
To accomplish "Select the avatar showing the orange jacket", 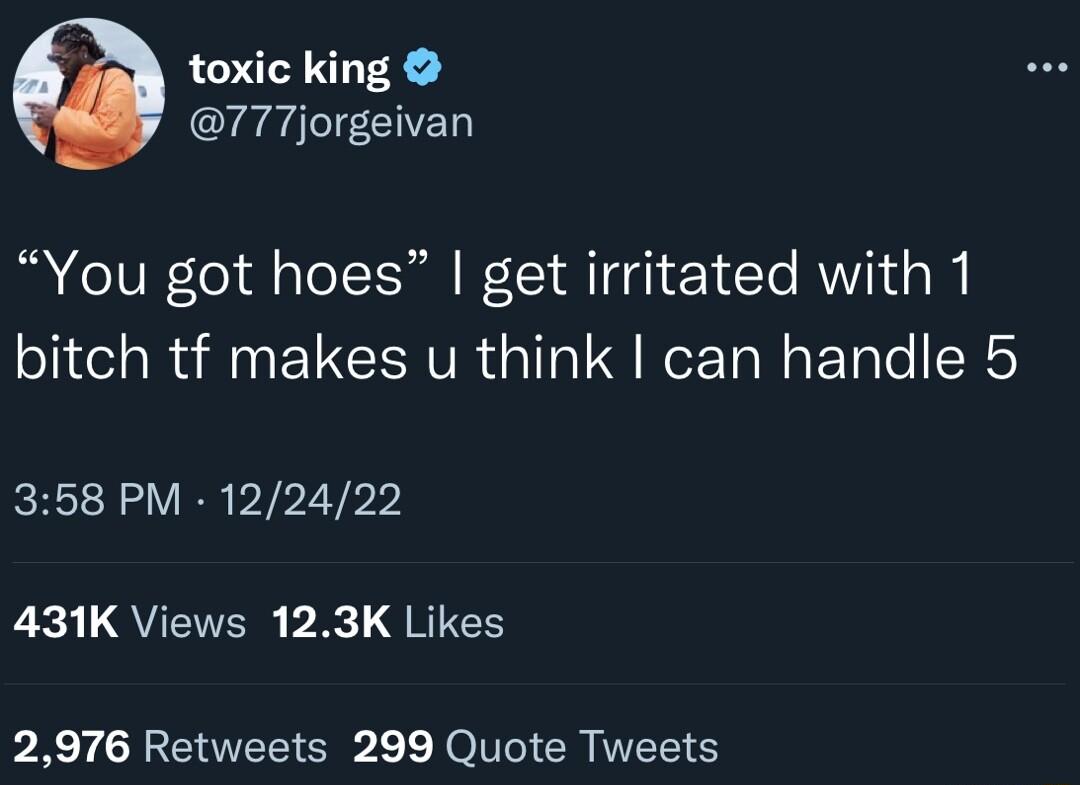I will pos(88,94).
